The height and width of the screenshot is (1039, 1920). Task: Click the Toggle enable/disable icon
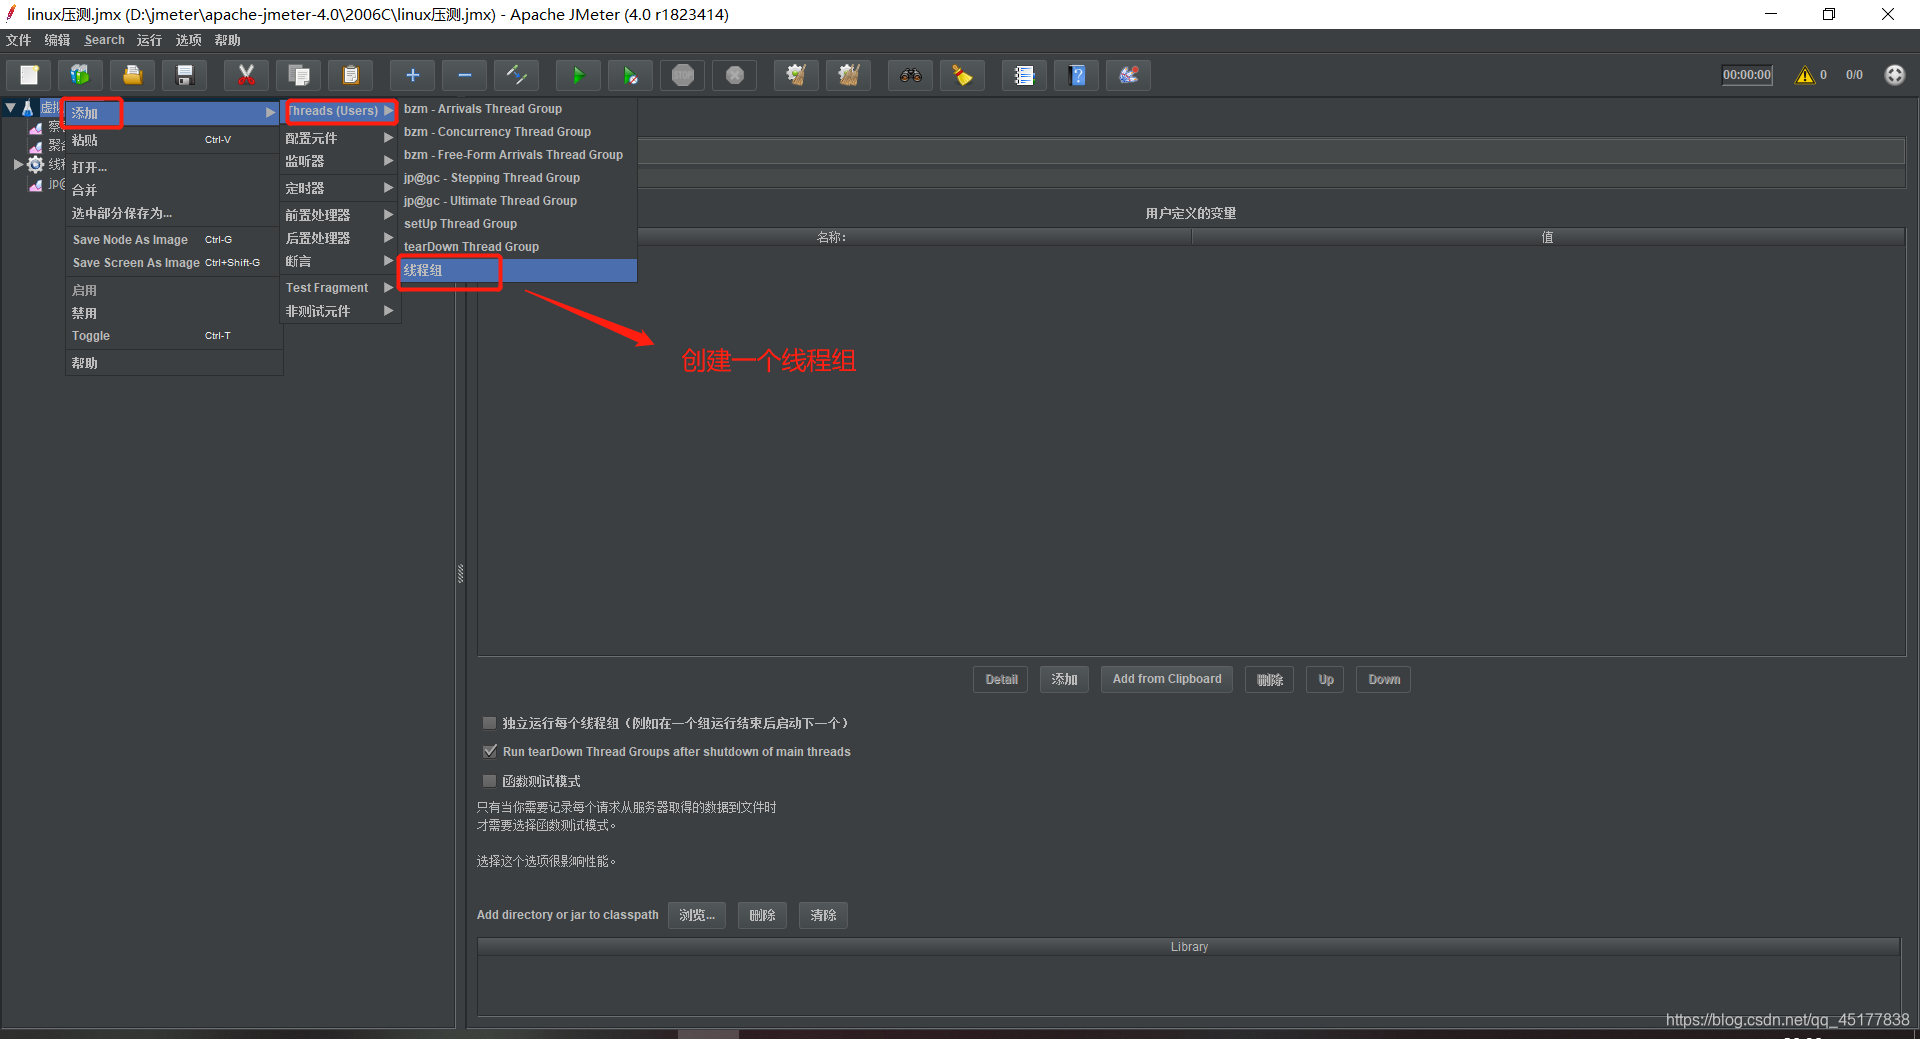click(x=516, y=75)
